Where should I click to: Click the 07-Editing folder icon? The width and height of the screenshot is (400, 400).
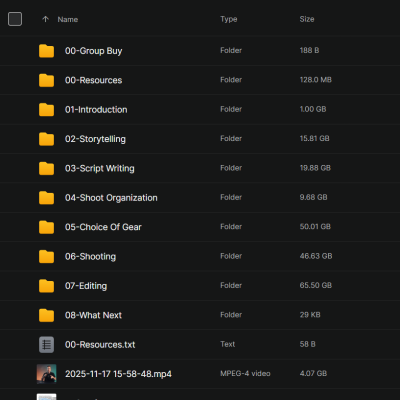click(46, 286)
